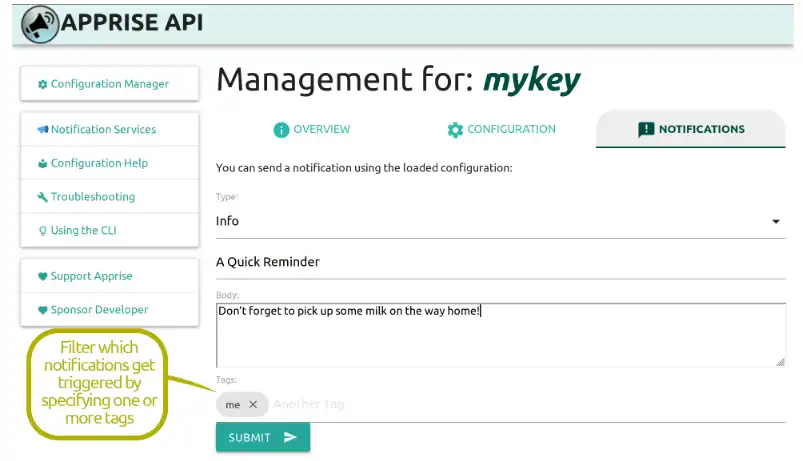
Task: Open the Type dropdown showing Info
Action: pos(500,221)
